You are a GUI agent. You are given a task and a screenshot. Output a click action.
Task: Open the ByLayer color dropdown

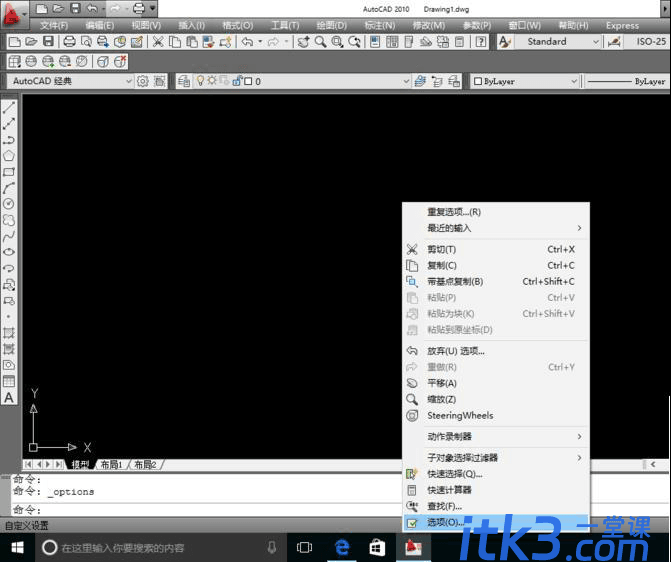point(526,81)
